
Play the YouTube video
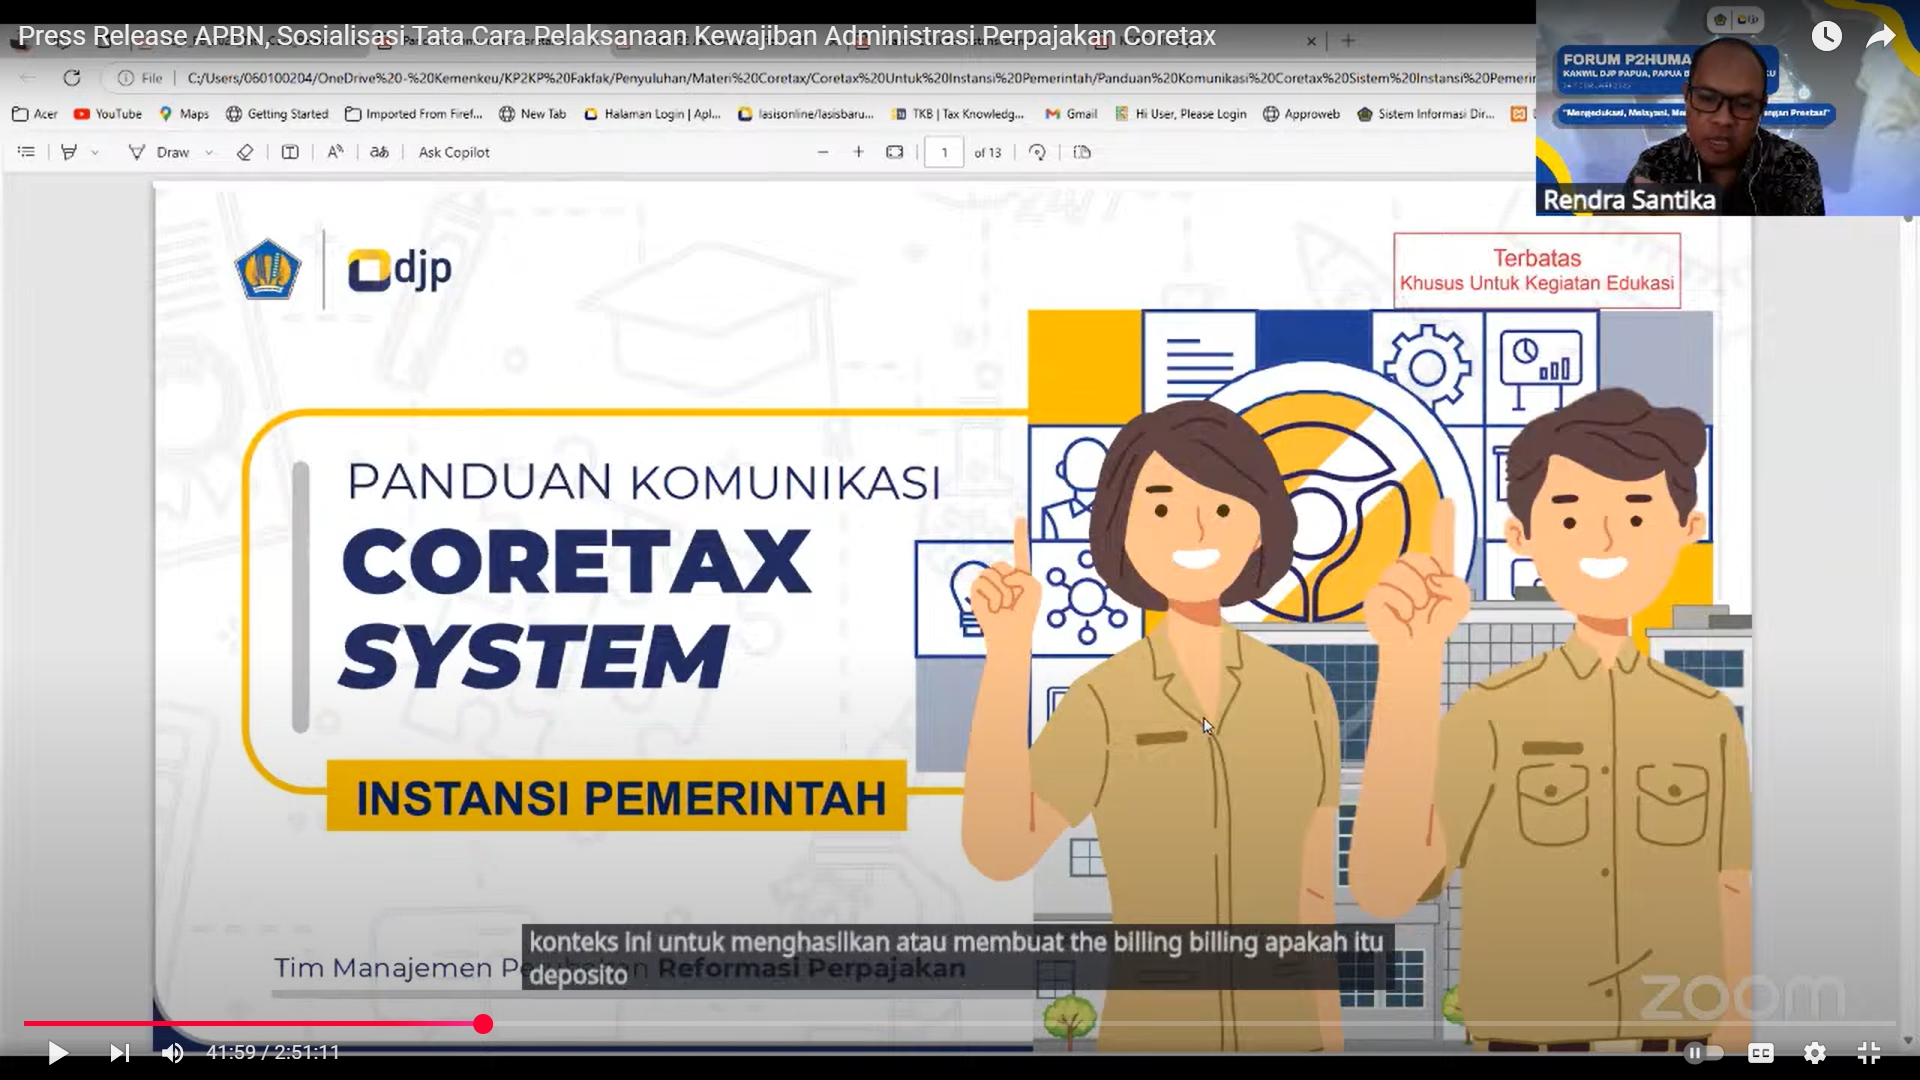tap(57, 1052)
